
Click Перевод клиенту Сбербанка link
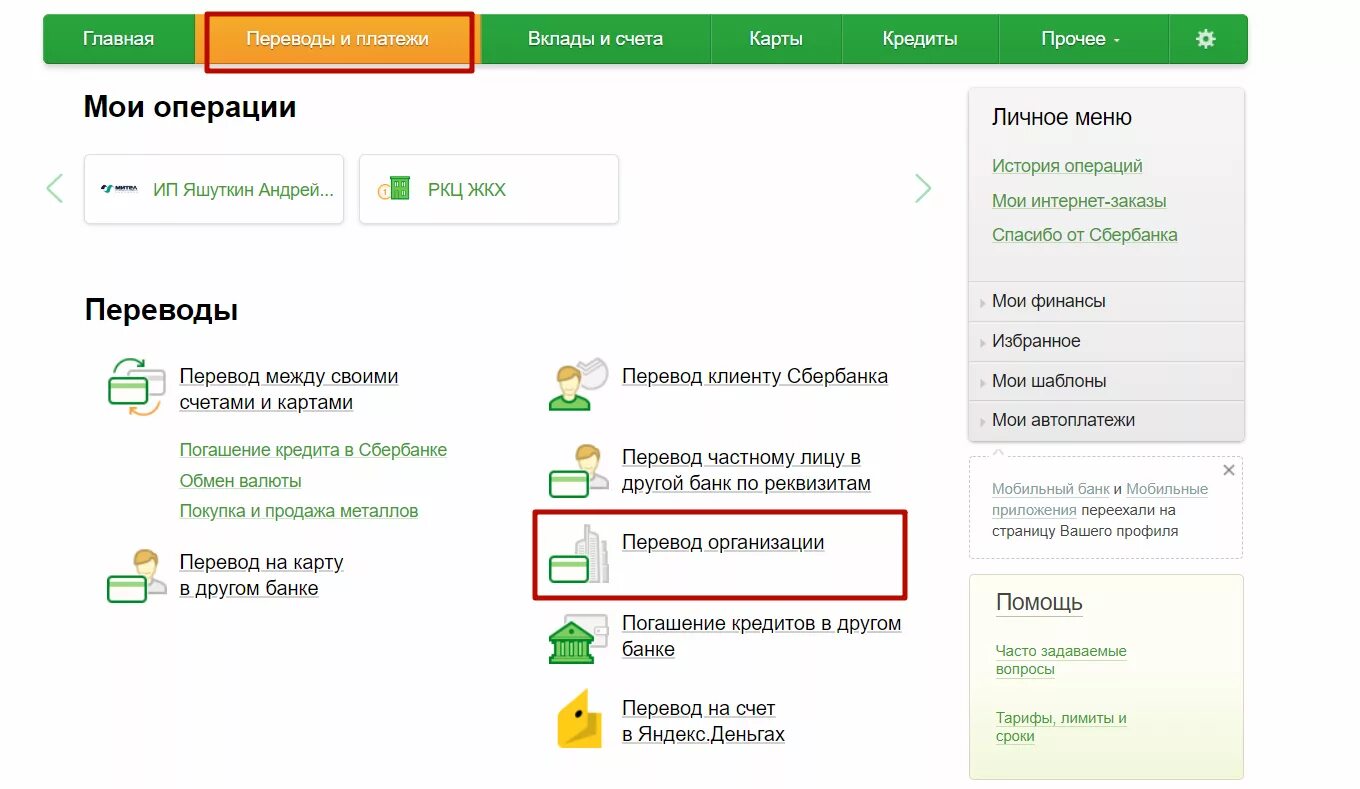pos(755,377)
